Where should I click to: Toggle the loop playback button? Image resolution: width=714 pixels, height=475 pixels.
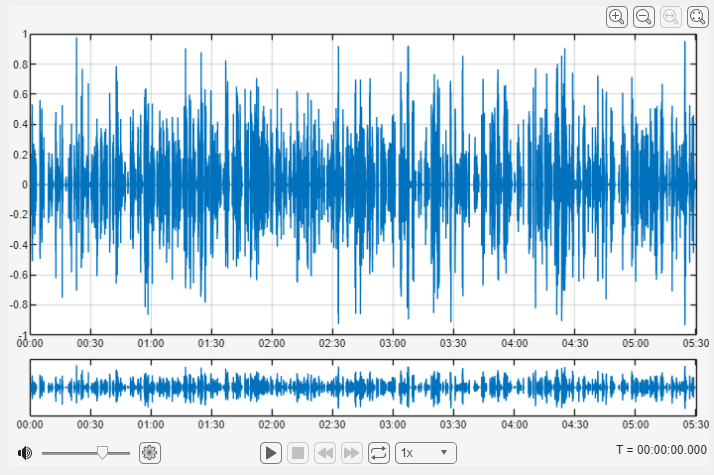tap(378, 453)
